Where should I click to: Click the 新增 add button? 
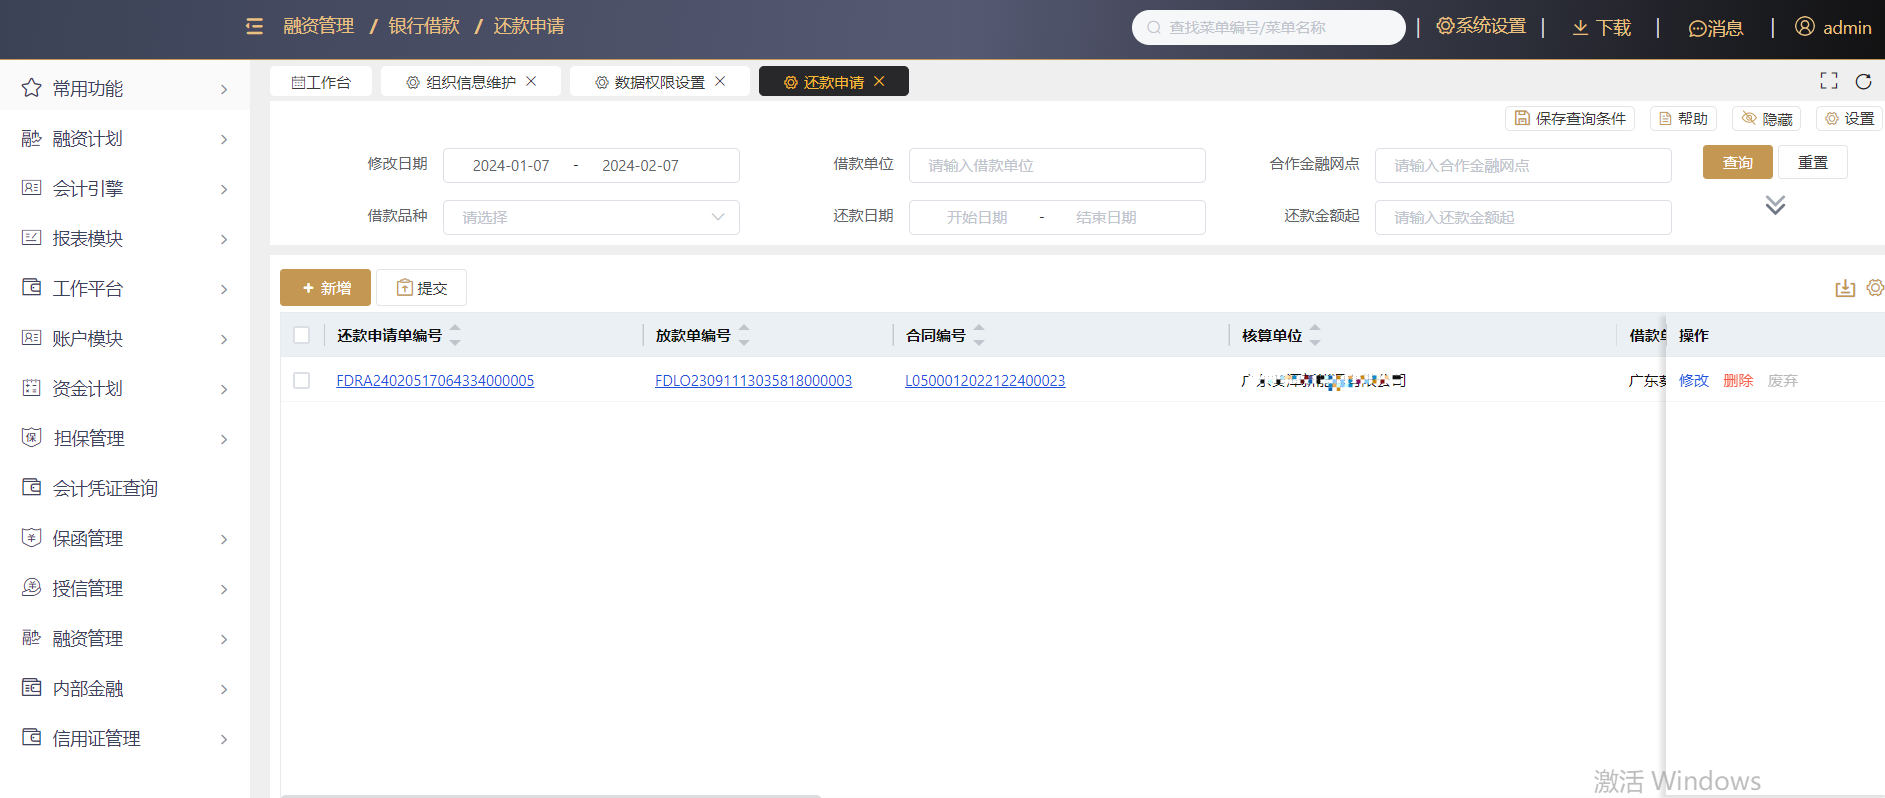point(325,288)
